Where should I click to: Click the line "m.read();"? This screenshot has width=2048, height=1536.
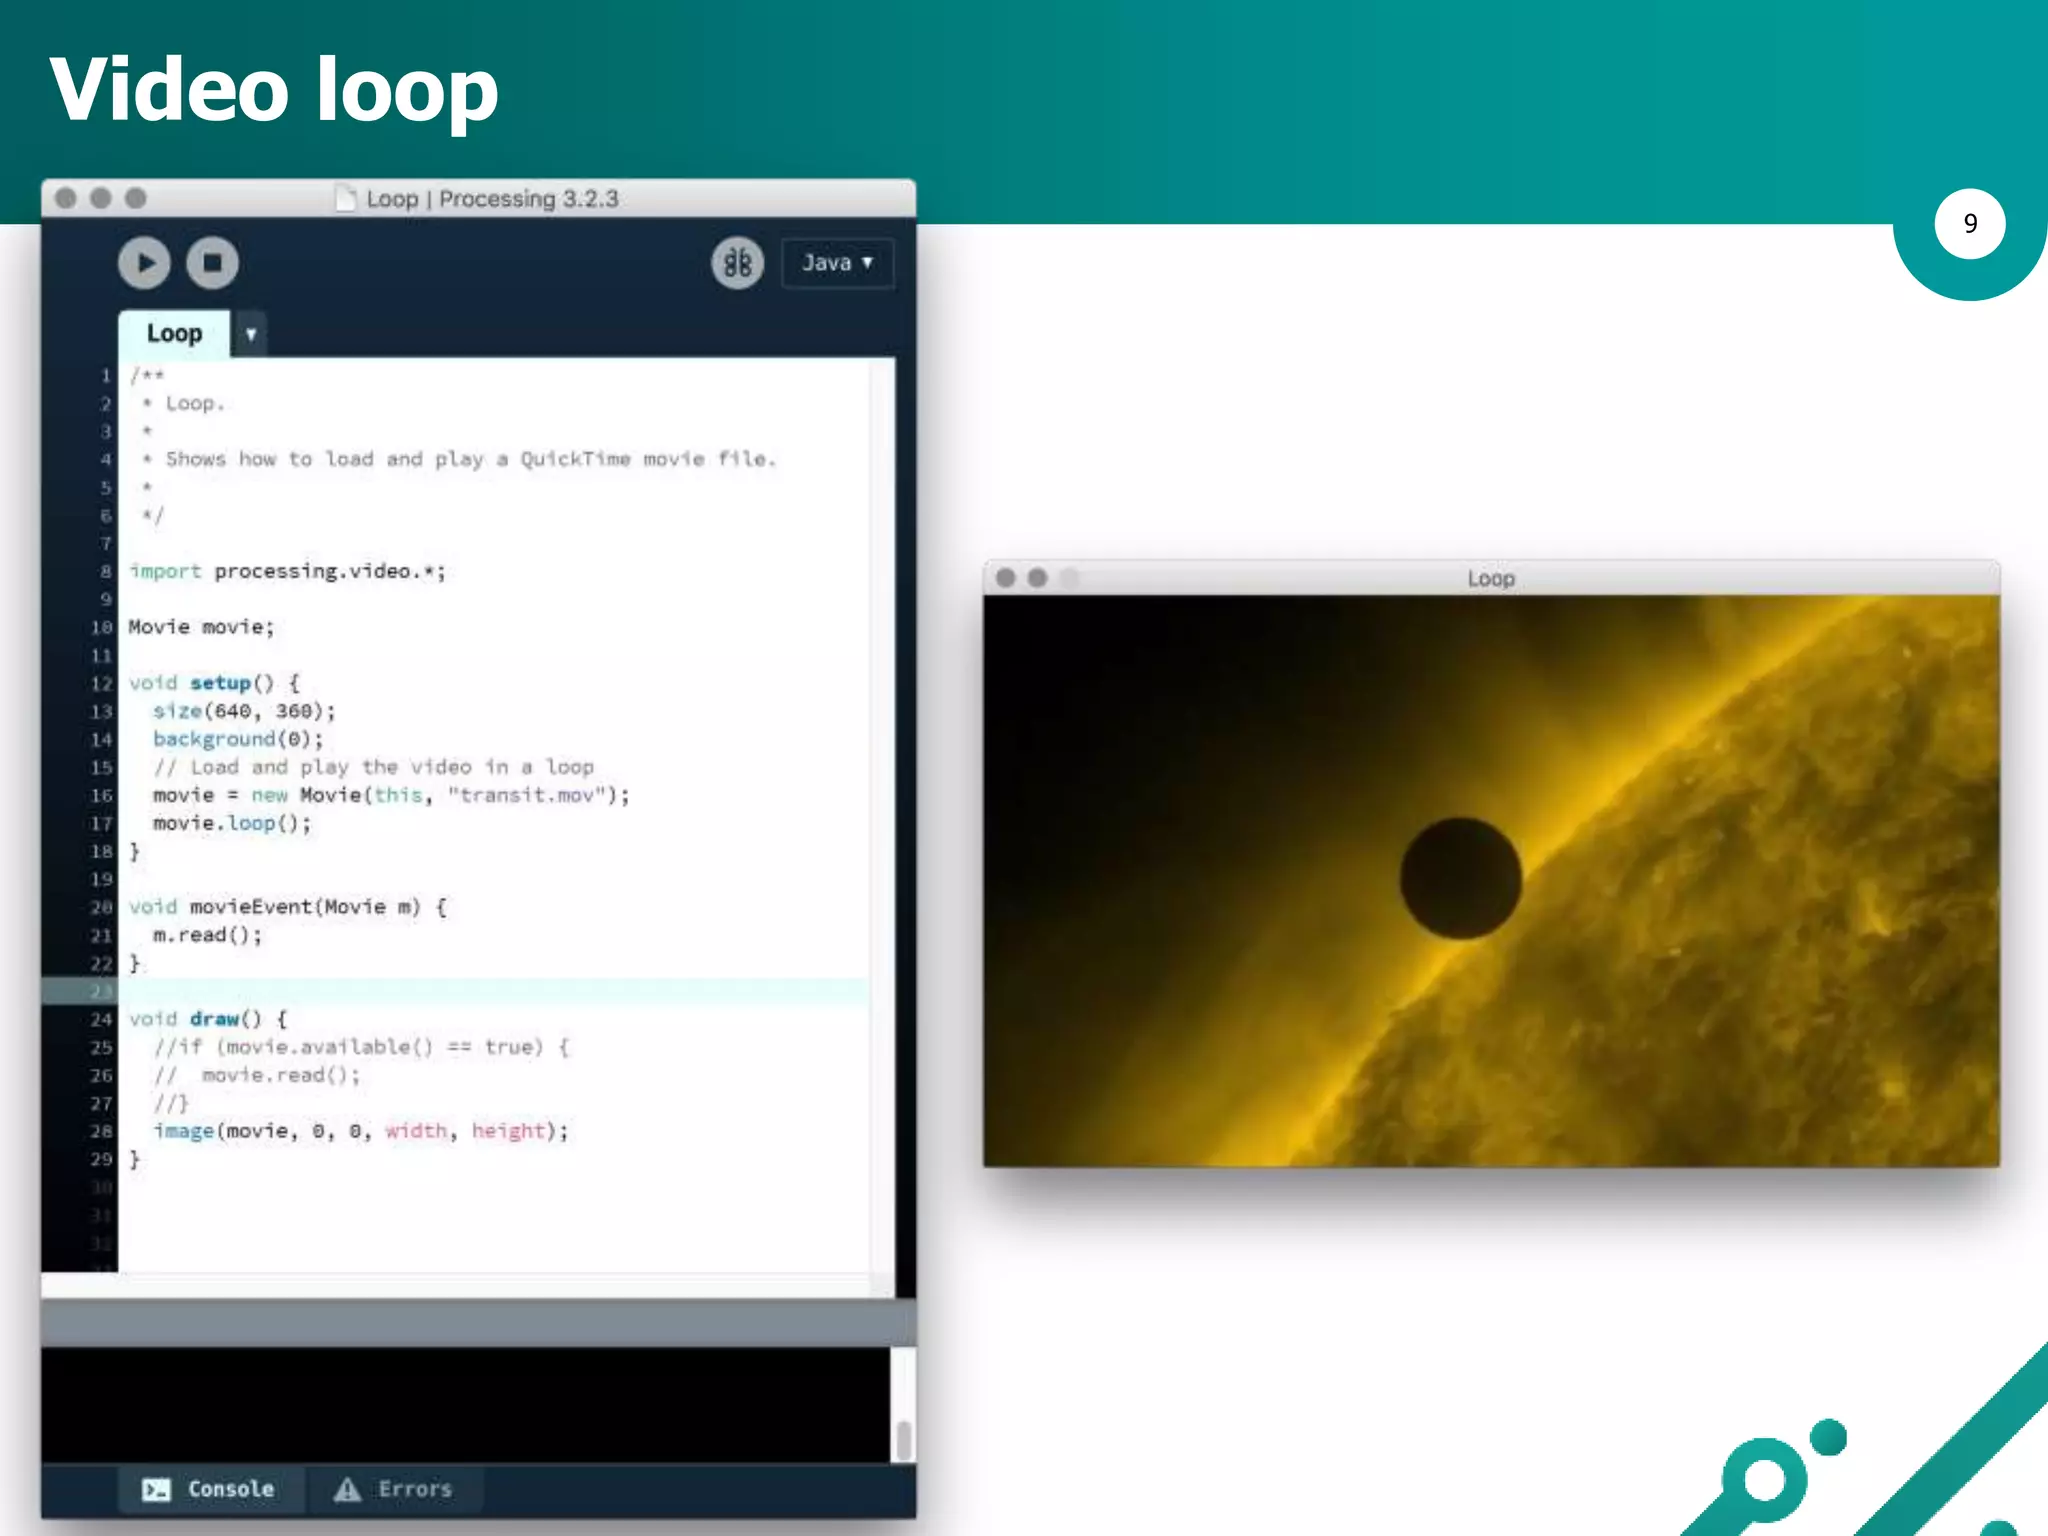coord(207,935)
